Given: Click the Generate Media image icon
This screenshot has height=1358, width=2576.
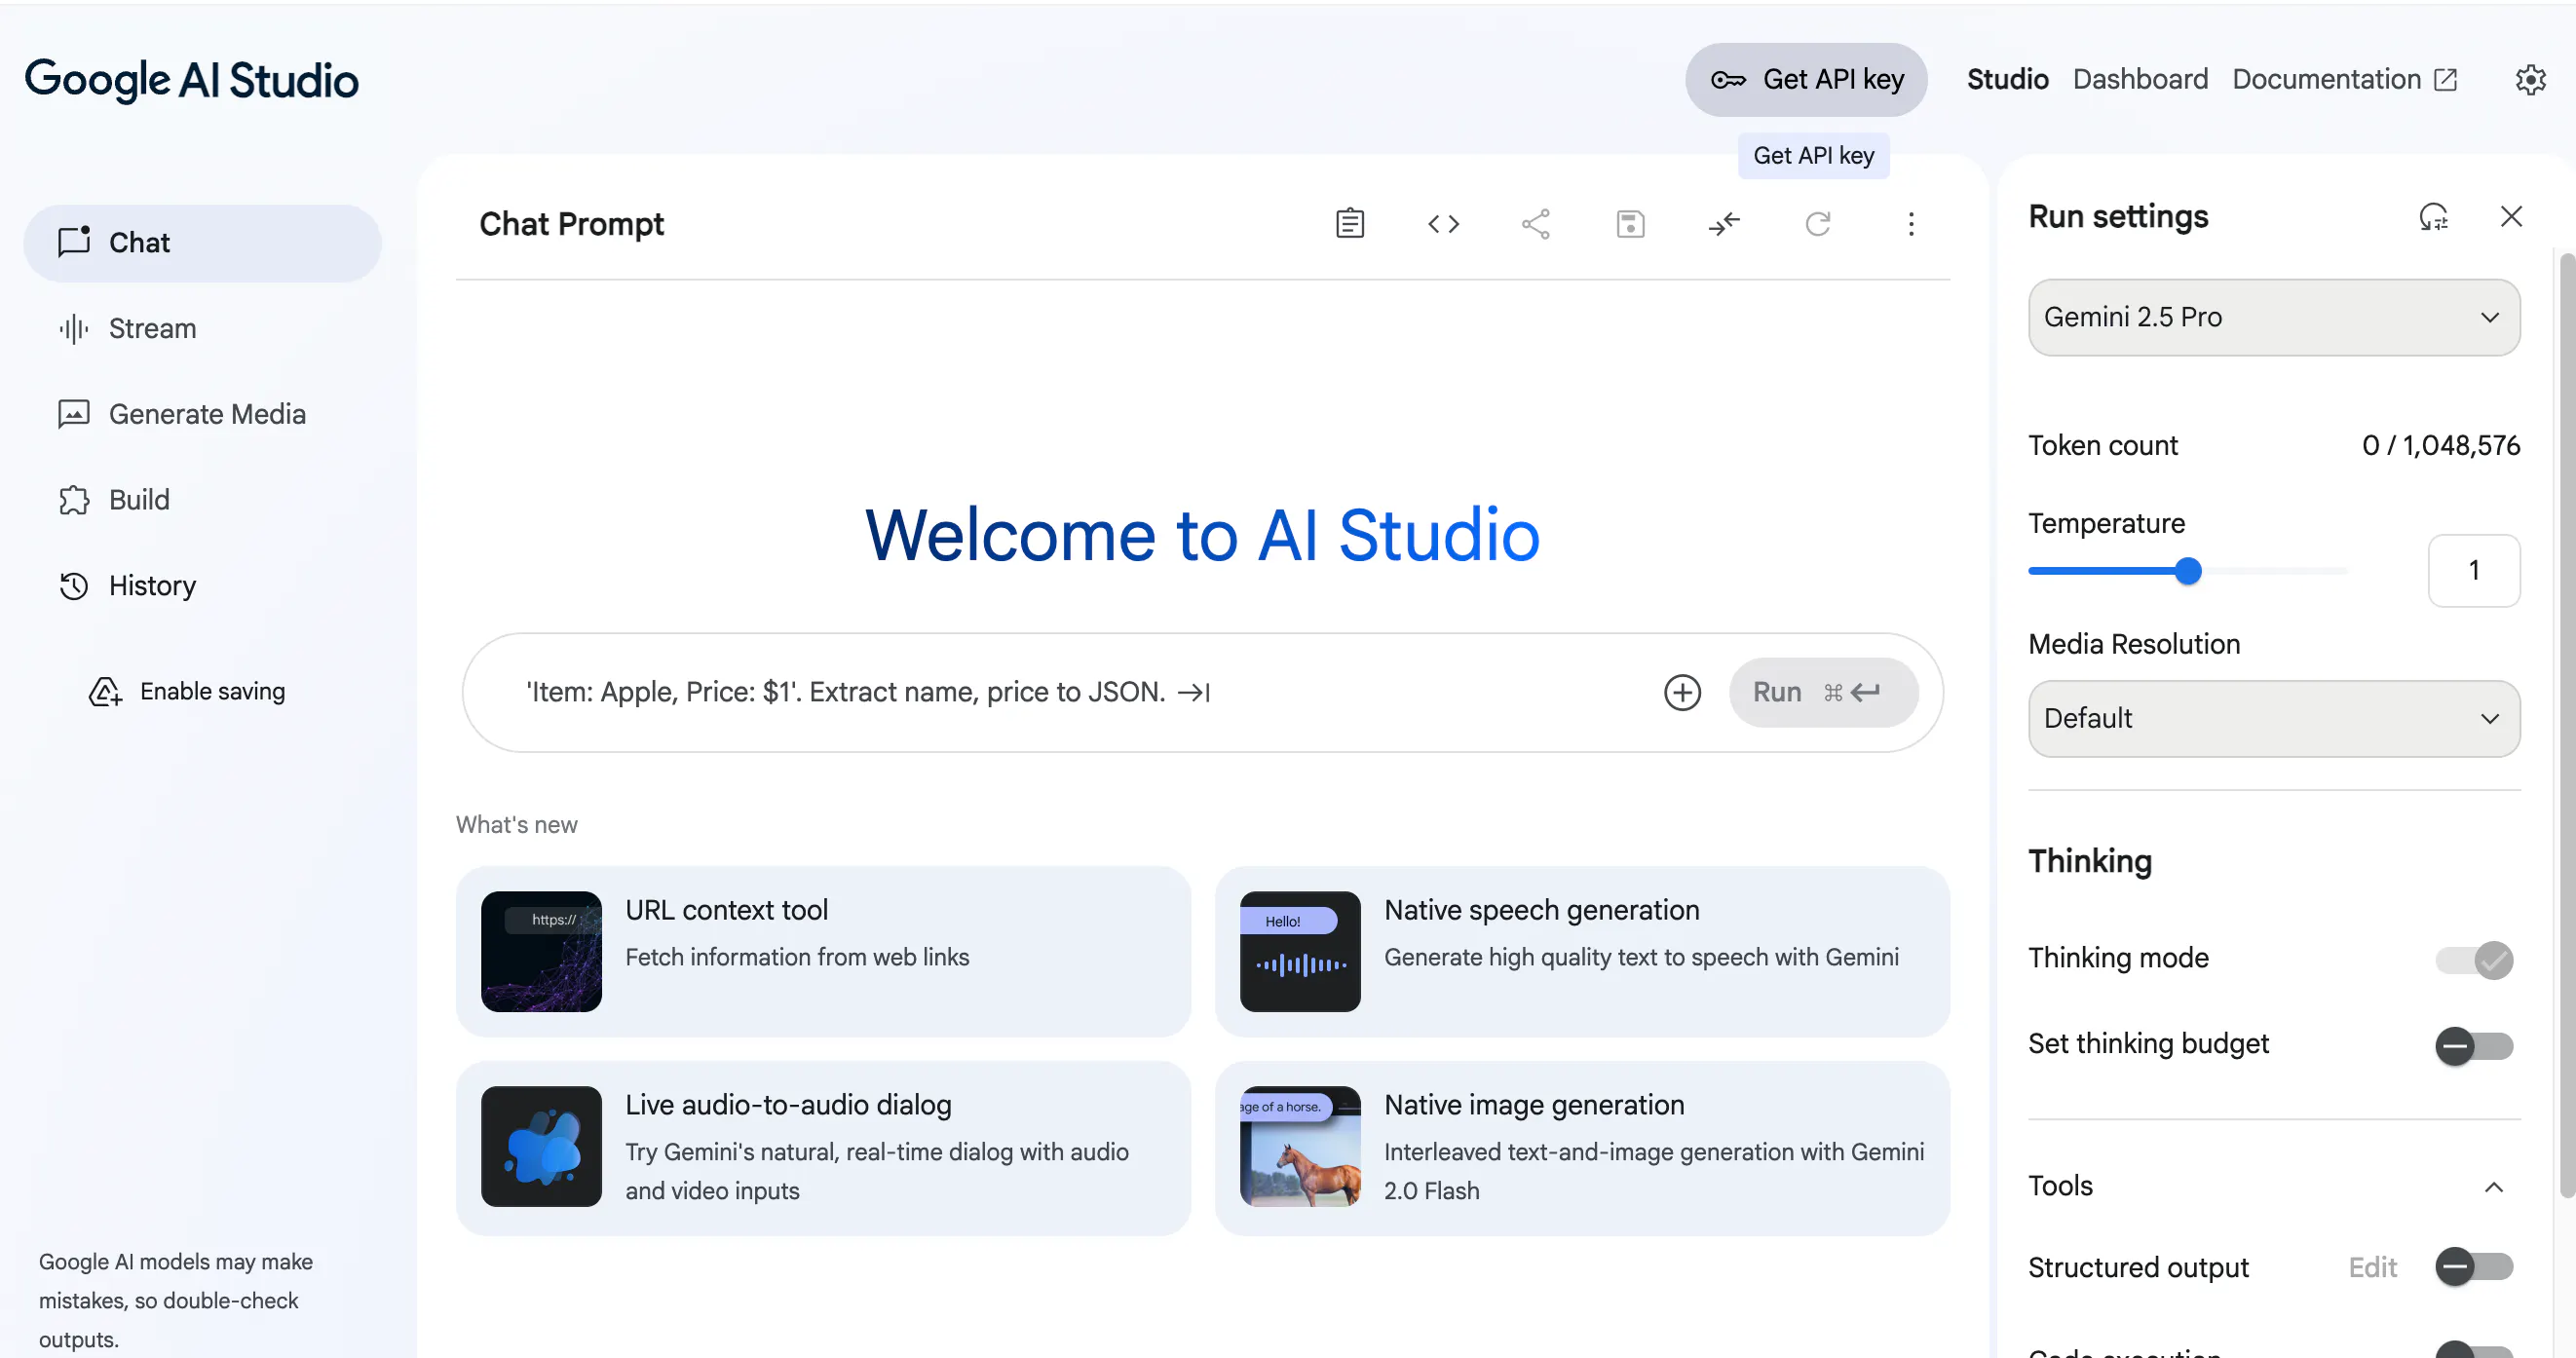Looking at the screenshot, I should (x=74, y=414).
